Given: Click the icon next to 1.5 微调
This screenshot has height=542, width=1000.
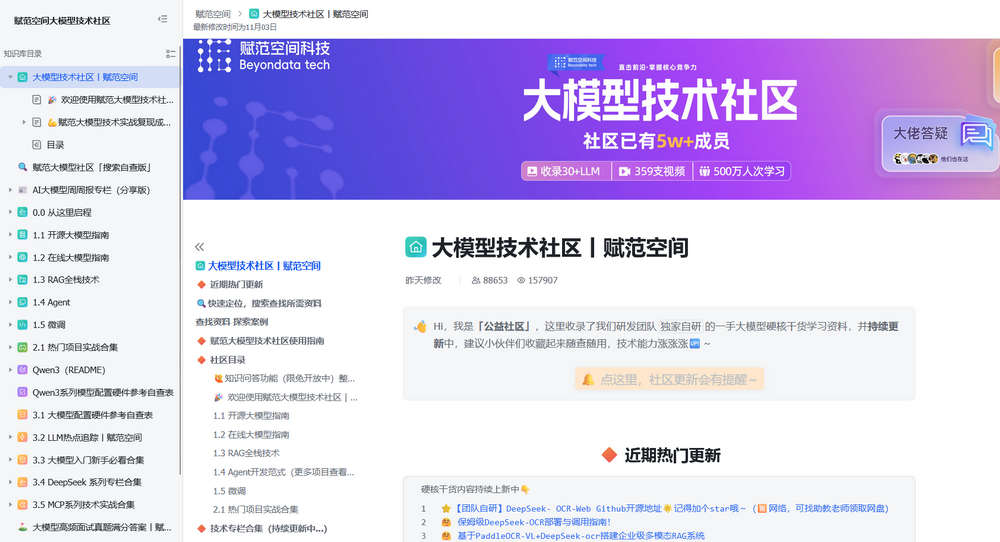Looking at the screenshot, I should click(22, 325).
